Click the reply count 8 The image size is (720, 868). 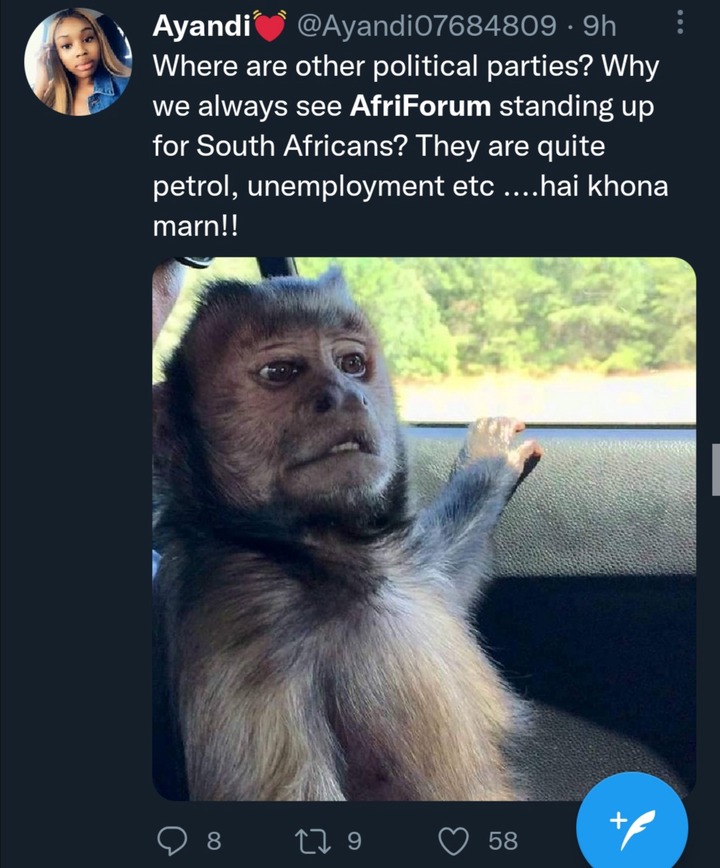pyautogui.click(x=214, y=841)
